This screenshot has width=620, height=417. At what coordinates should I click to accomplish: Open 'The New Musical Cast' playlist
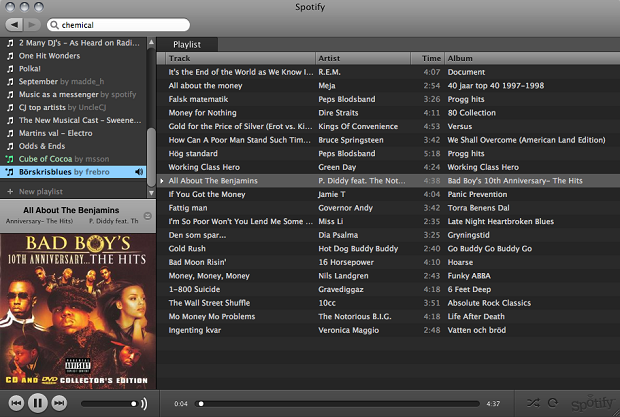73,120
